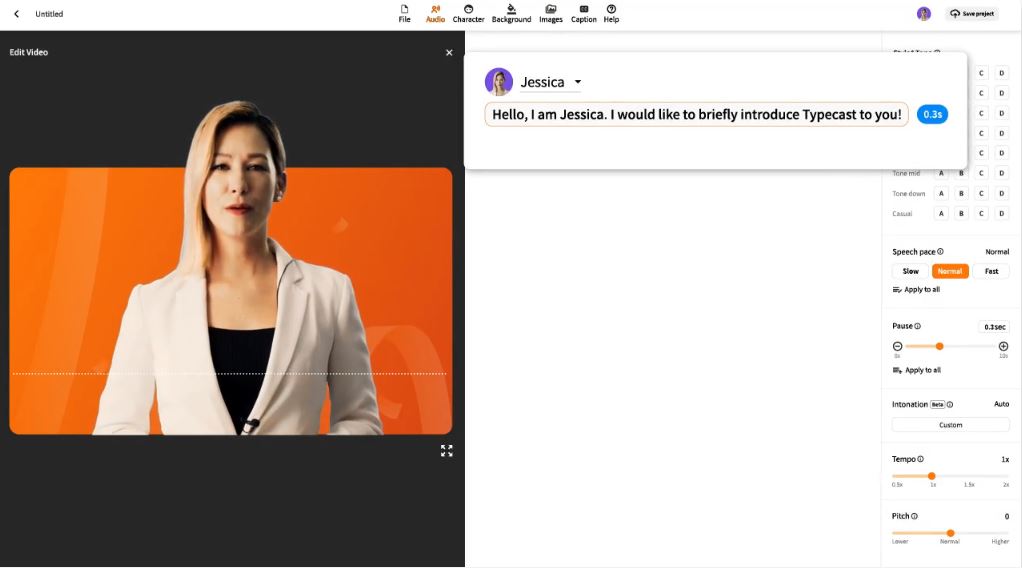Image resolution: width=1022 pixels, height=568 pixels.
Task: Click the Jessica character name
Action: tap(542, 82)
